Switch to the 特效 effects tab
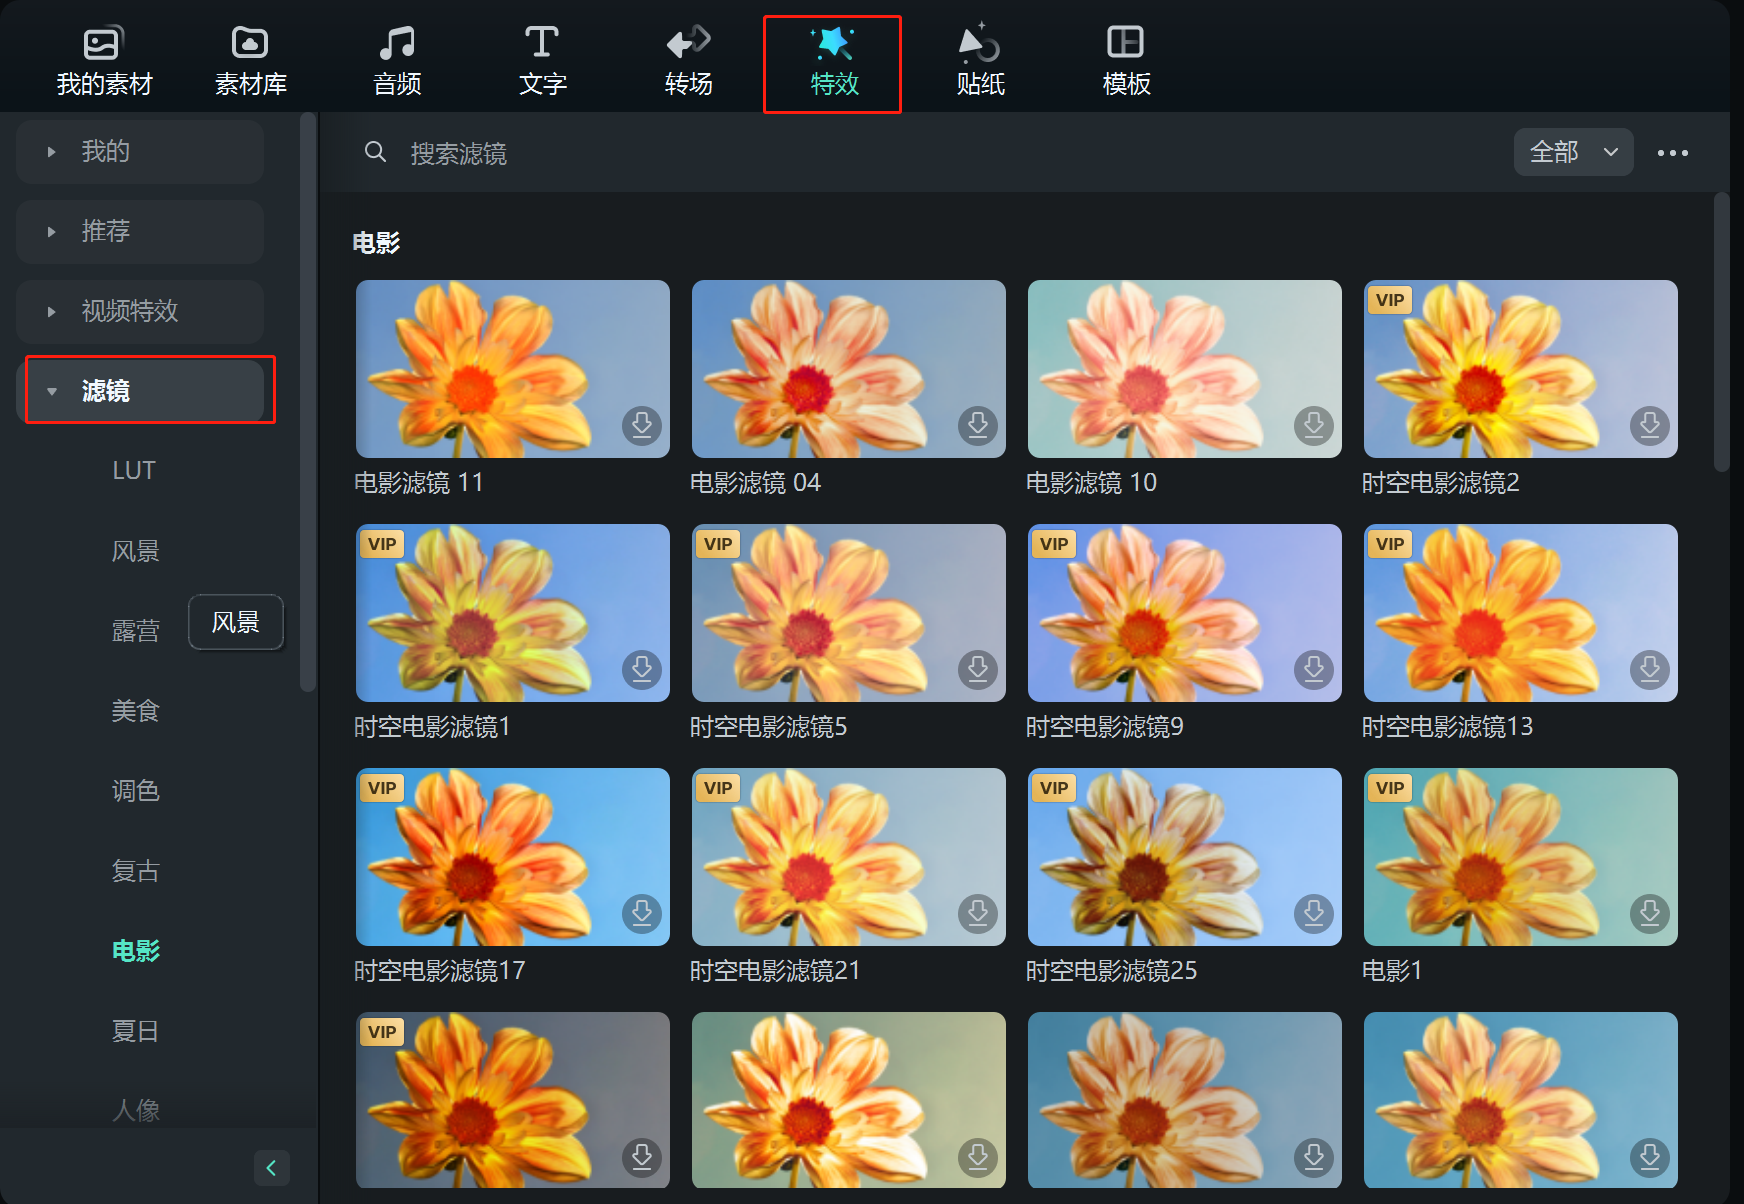Viewport: 1744px width, 1204px height. (833, 64)
